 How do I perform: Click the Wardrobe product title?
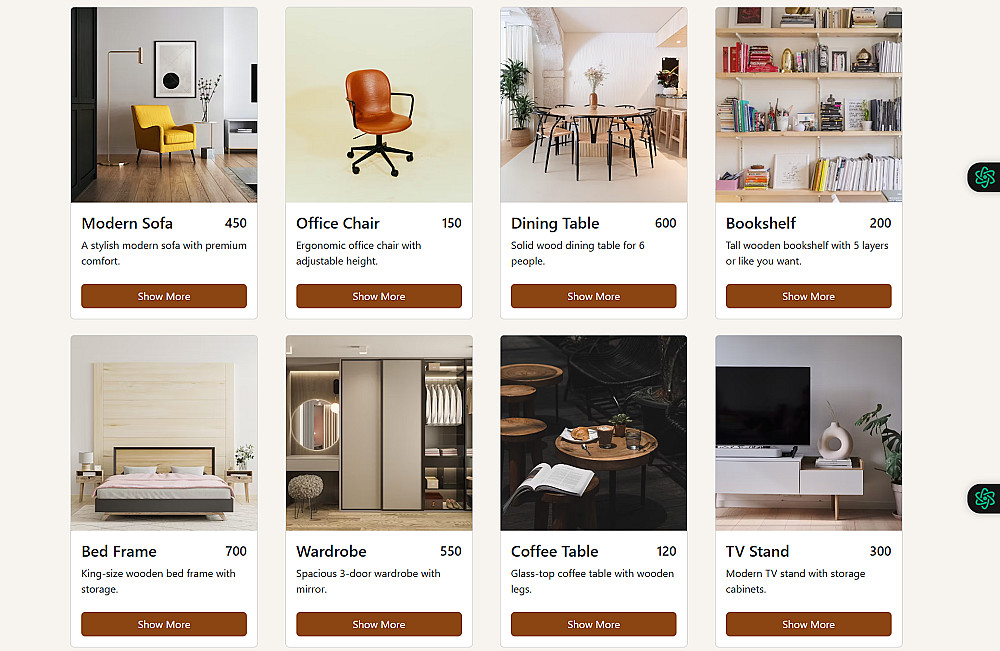point(331,552)
